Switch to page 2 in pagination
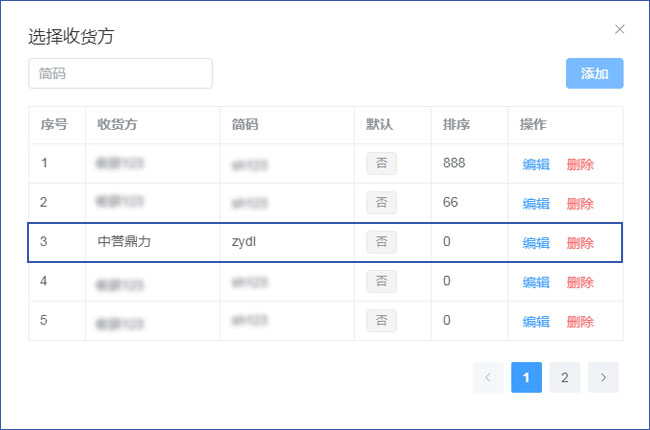This screenshot has height=430, width=650. point(565,377)
